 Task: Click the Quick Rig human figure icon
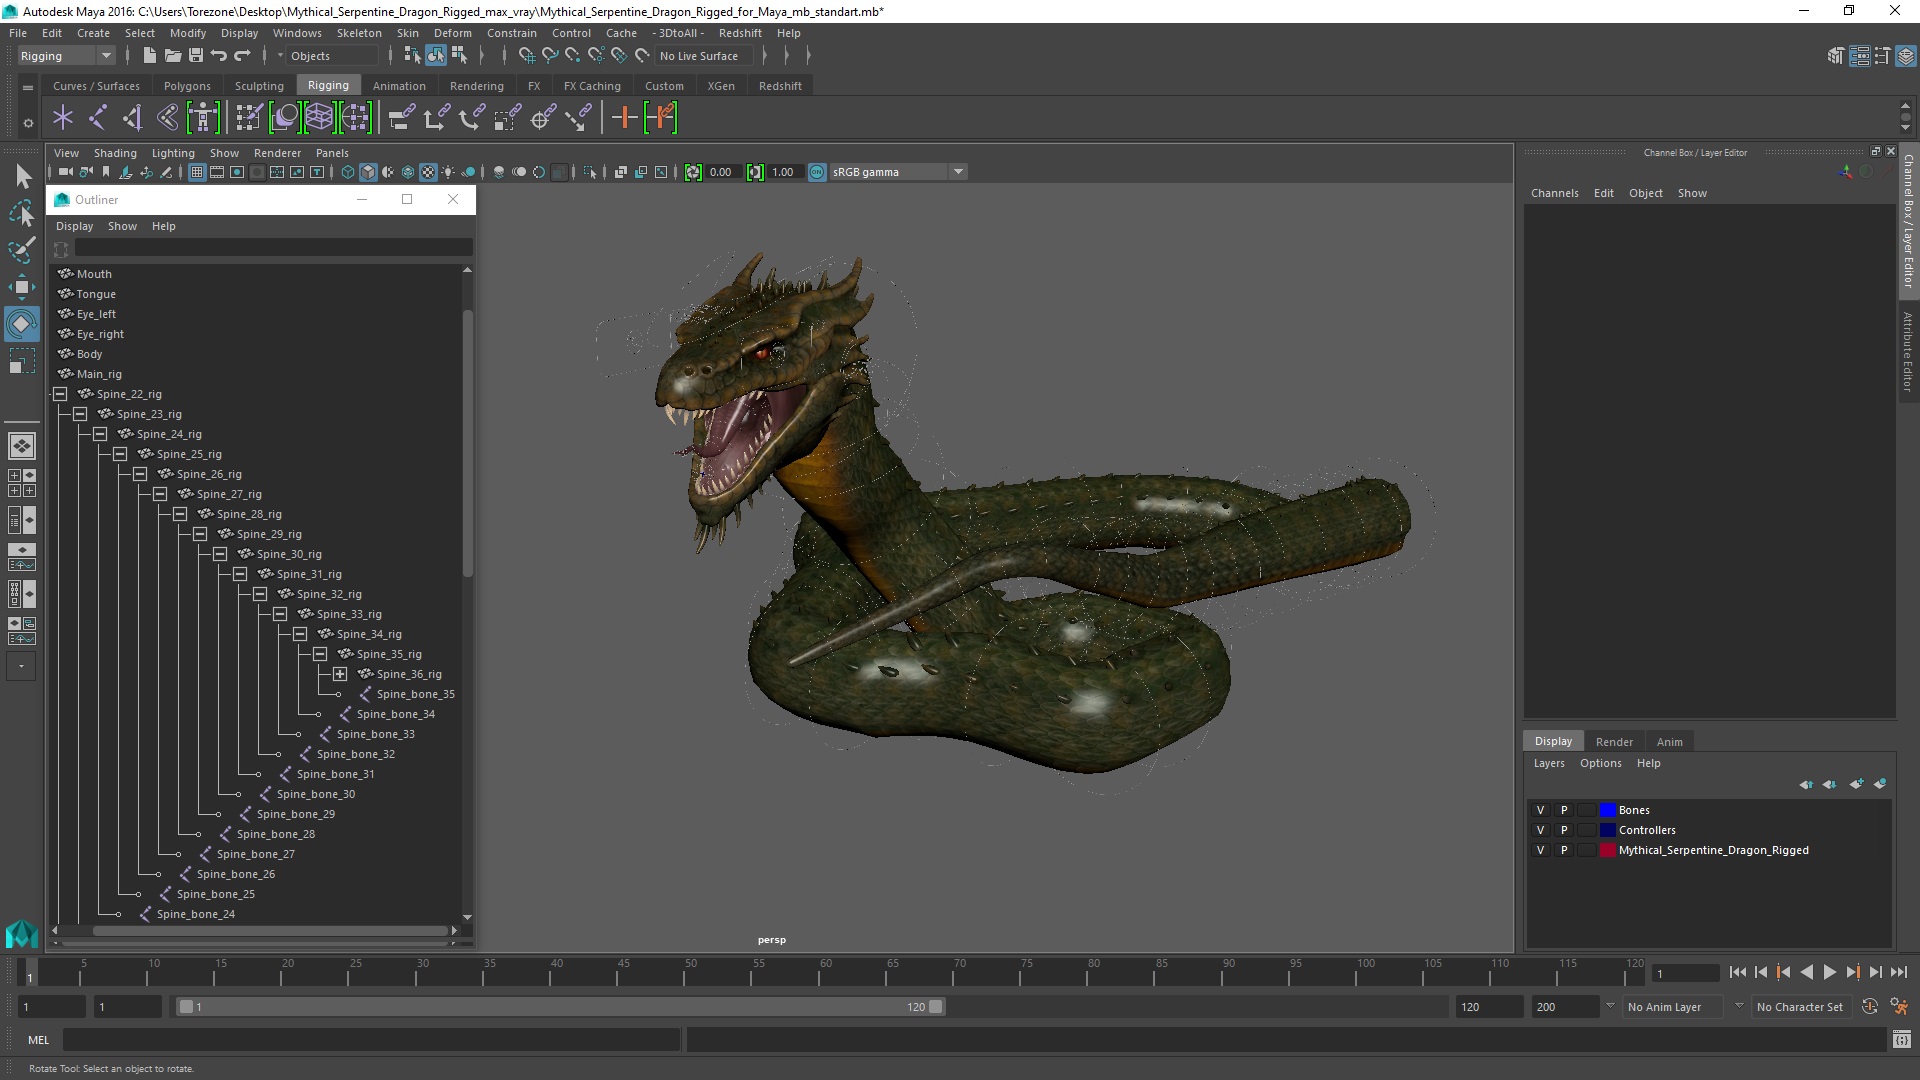pyautogui.click(x=203, y=118)
